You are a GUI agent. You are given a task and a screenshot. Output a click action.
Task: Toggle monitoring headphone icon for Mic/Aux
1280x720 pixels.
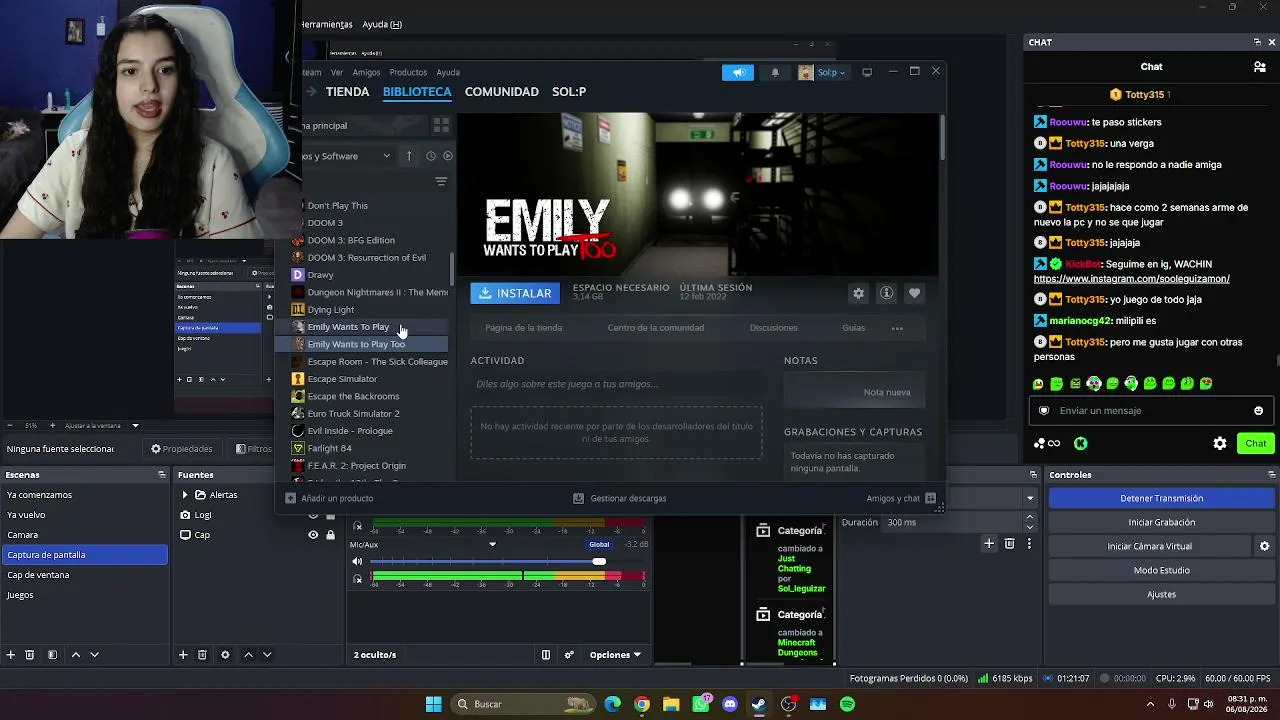click(x=357, y=578)
